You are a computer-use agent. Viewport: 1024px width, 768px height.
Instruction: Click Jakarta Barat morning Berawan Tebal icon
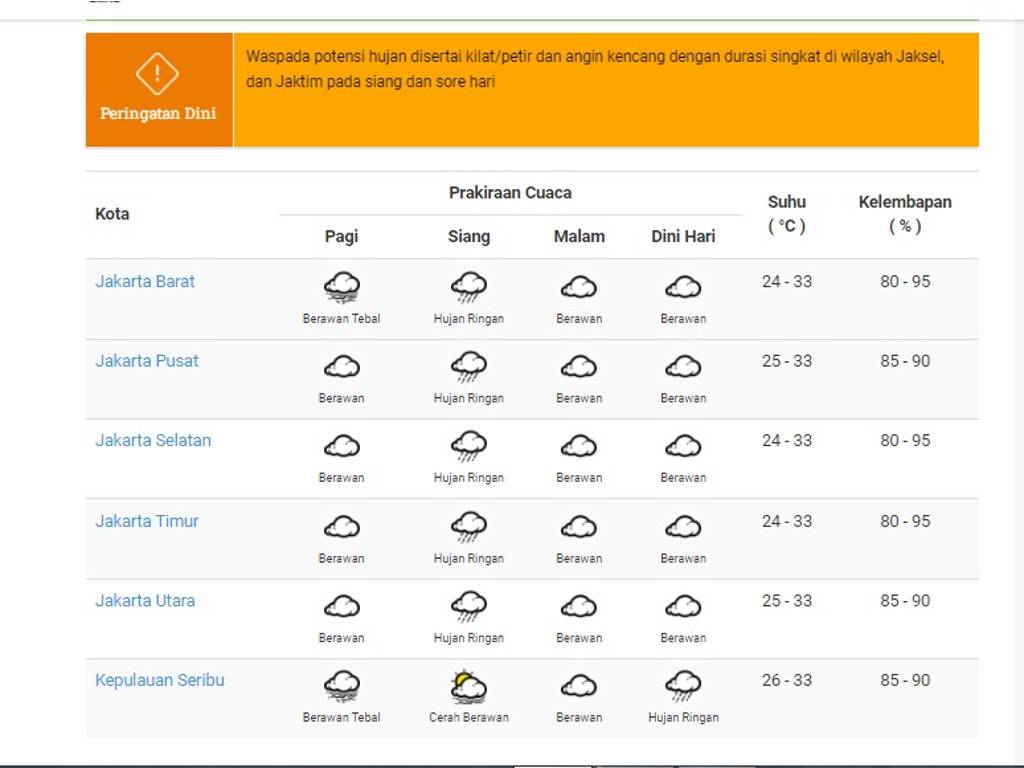(341, 288)
